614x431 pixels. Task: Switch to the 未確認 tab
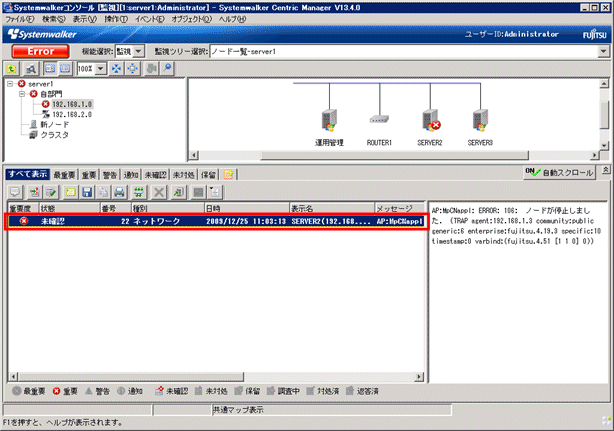pyautogui.click(x=155, y=175)
